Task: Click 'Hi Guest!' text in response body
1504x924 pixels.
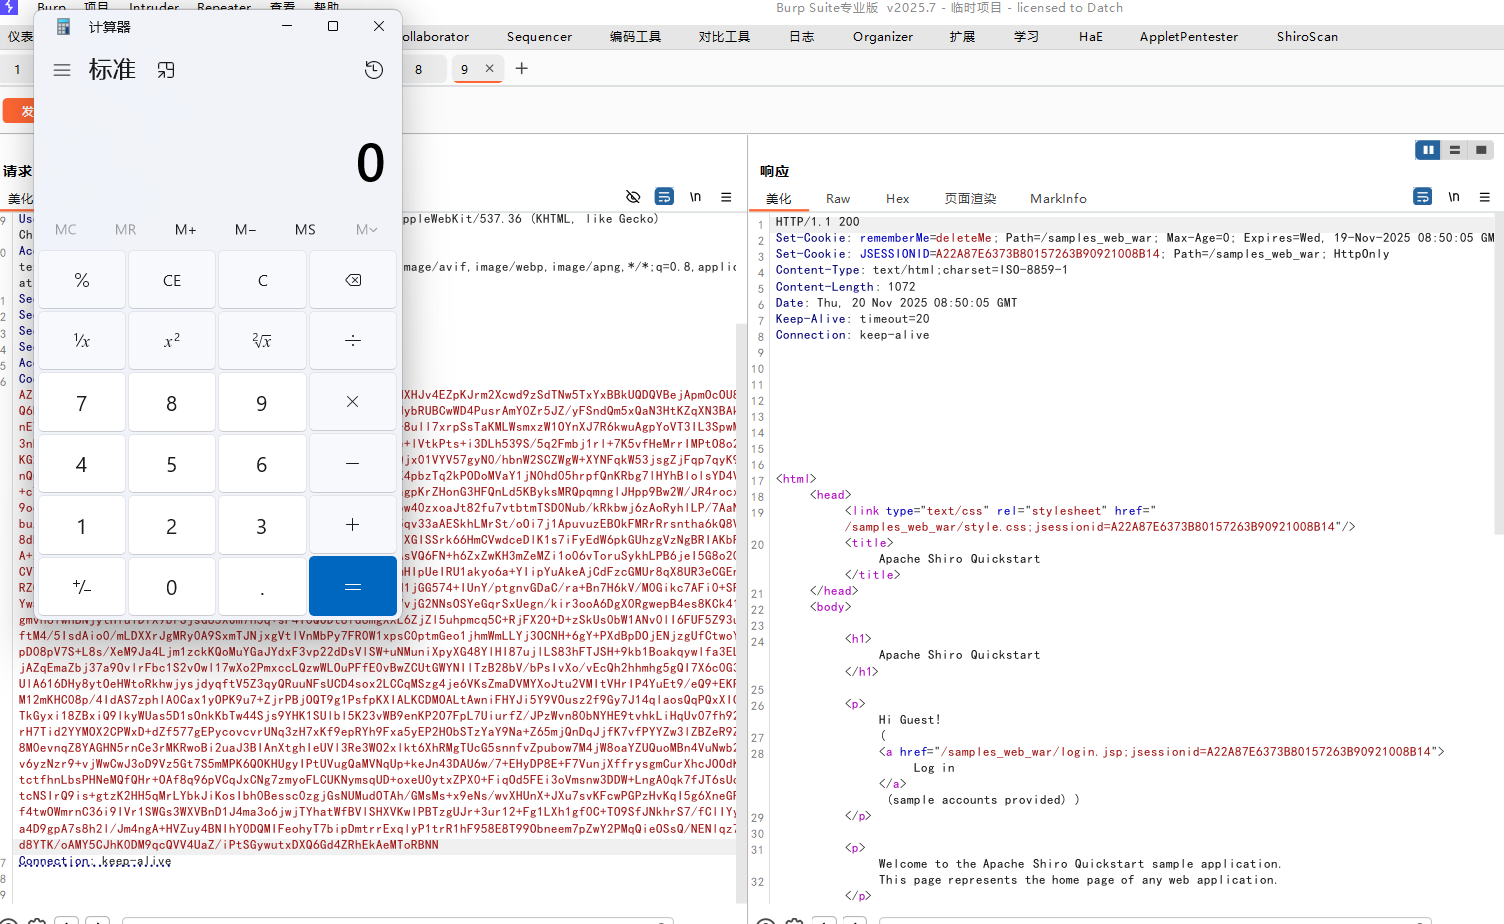Action: (x=909, y=720)
